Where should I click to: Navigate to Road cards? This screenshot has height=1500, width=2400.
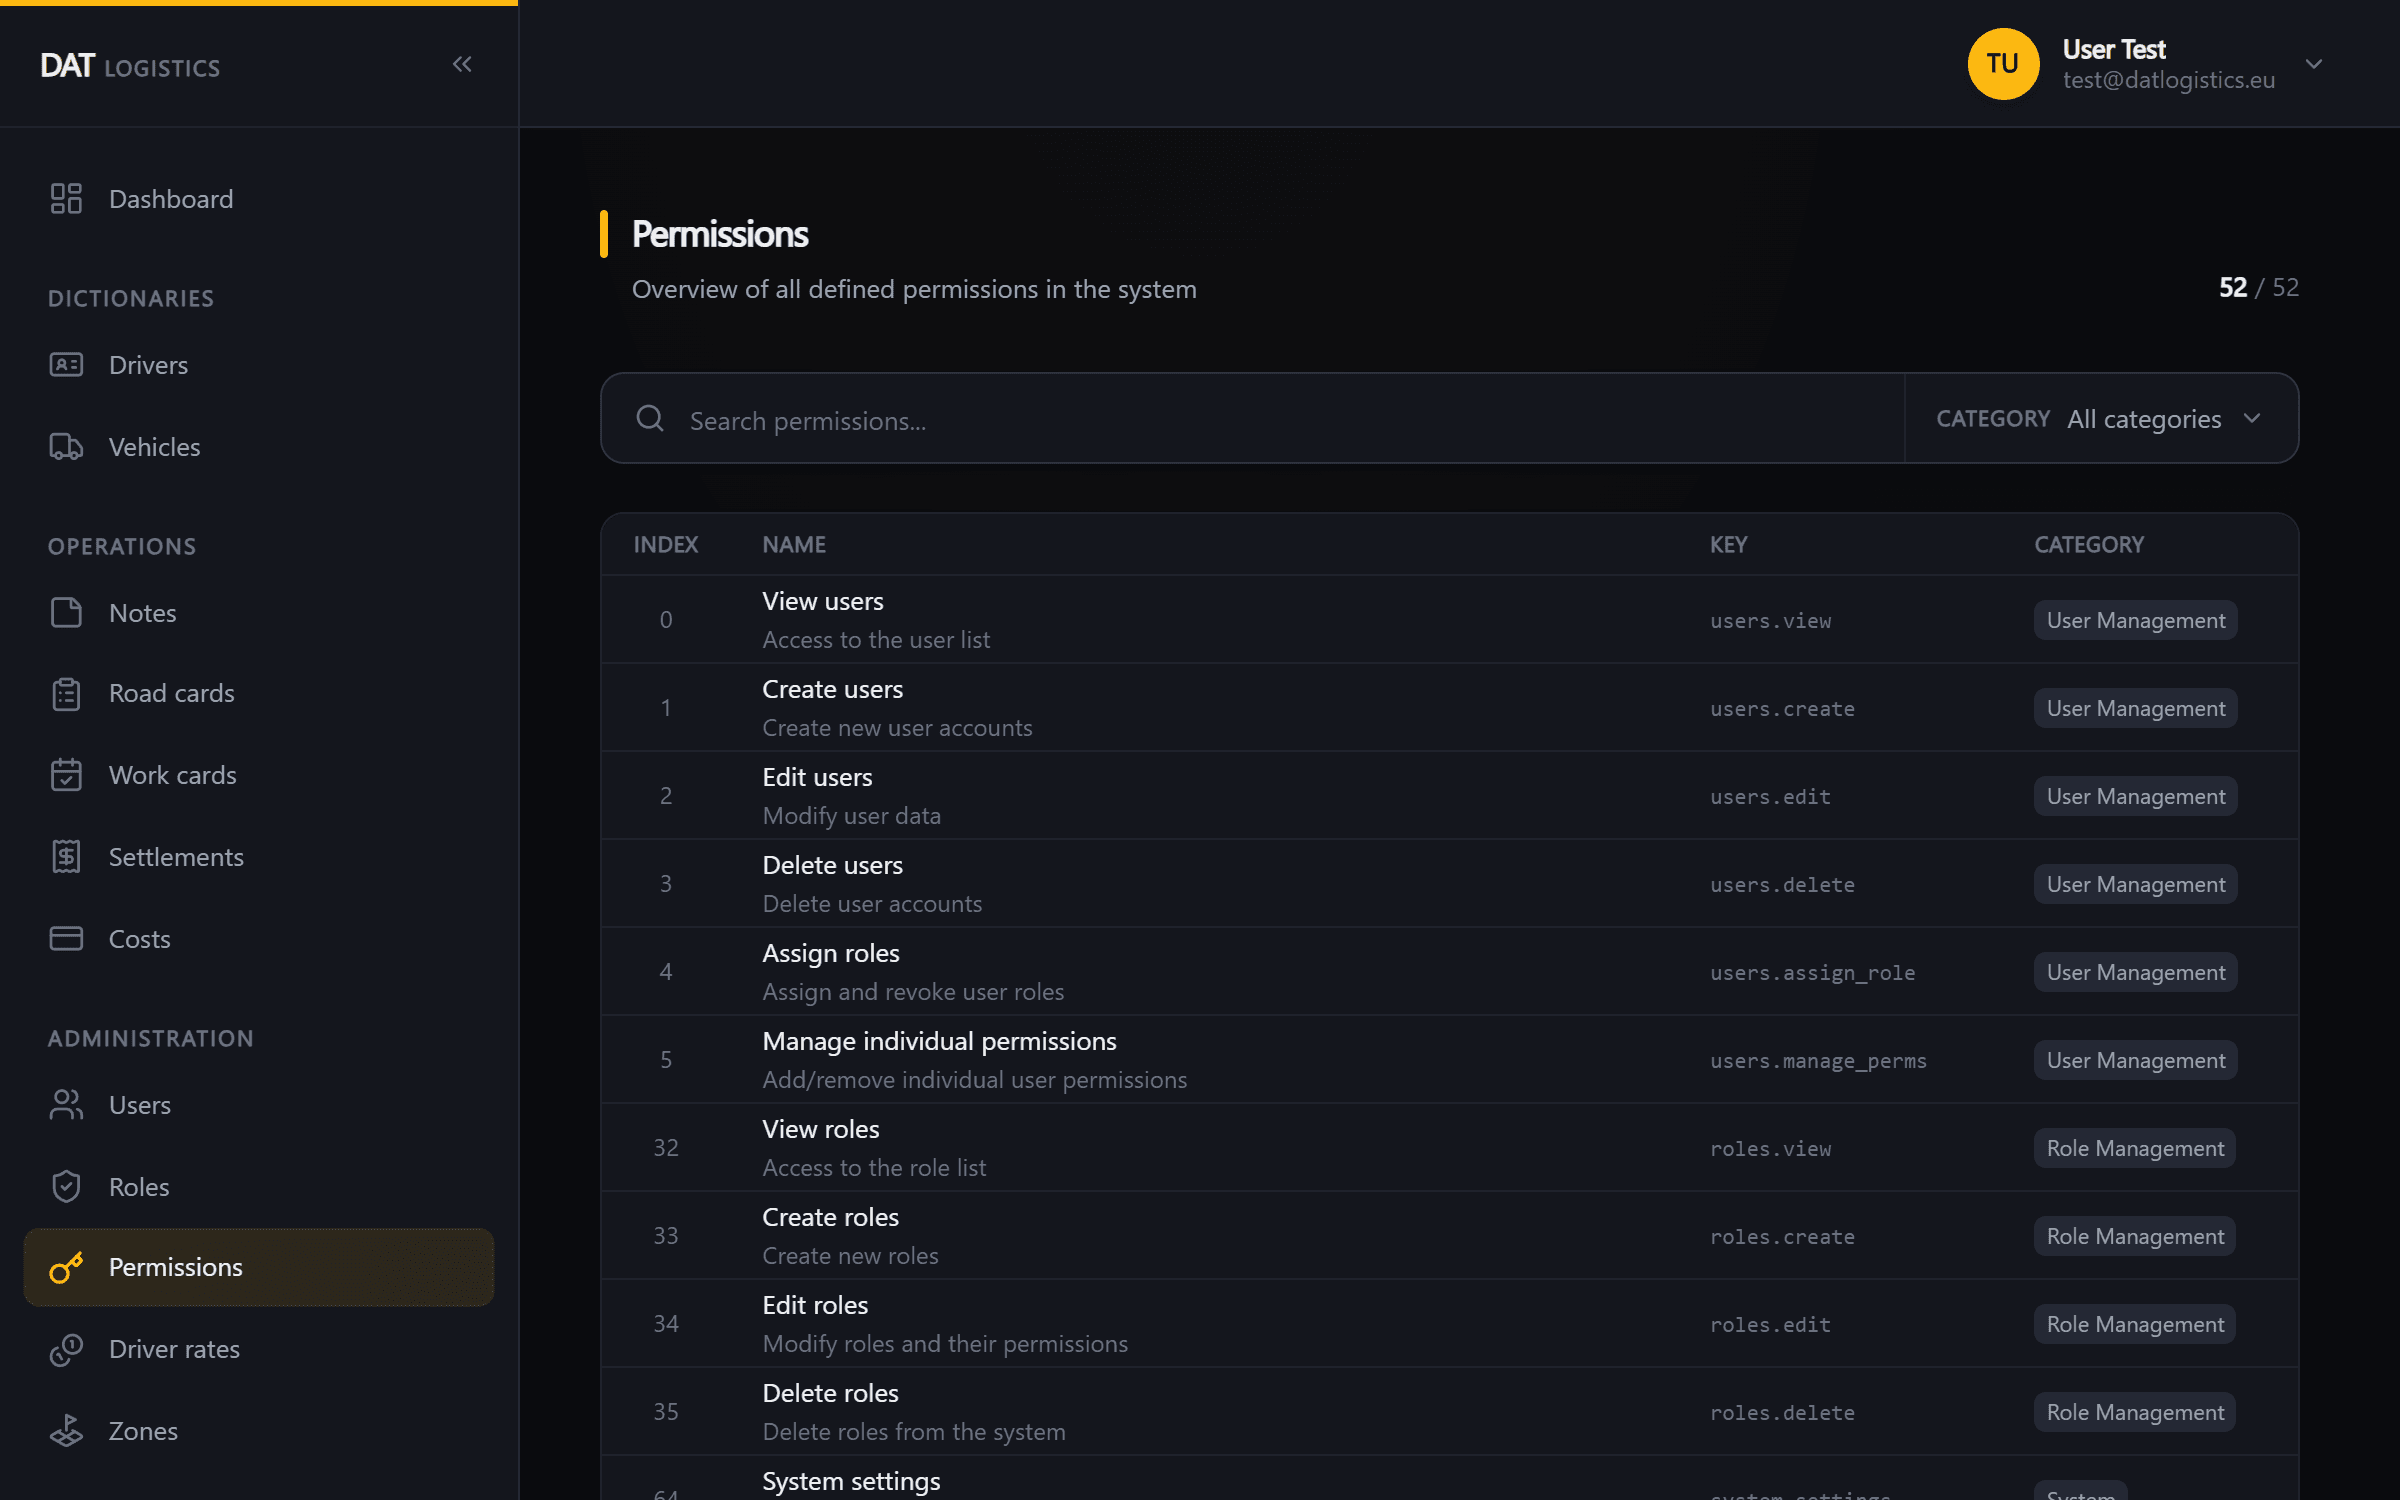tap(259, 693)
